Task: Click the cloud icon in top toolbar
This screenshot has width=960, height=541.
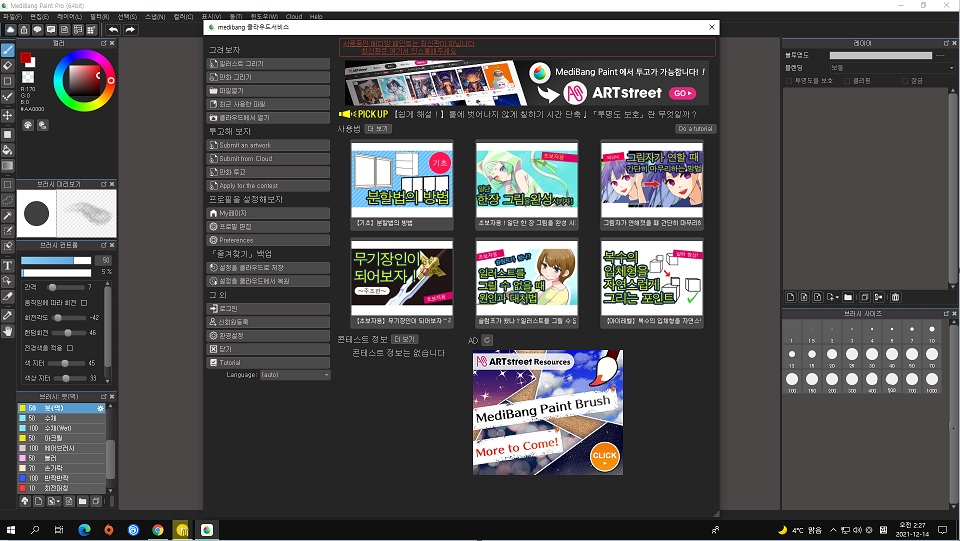Action: click(x=10, y=29)
